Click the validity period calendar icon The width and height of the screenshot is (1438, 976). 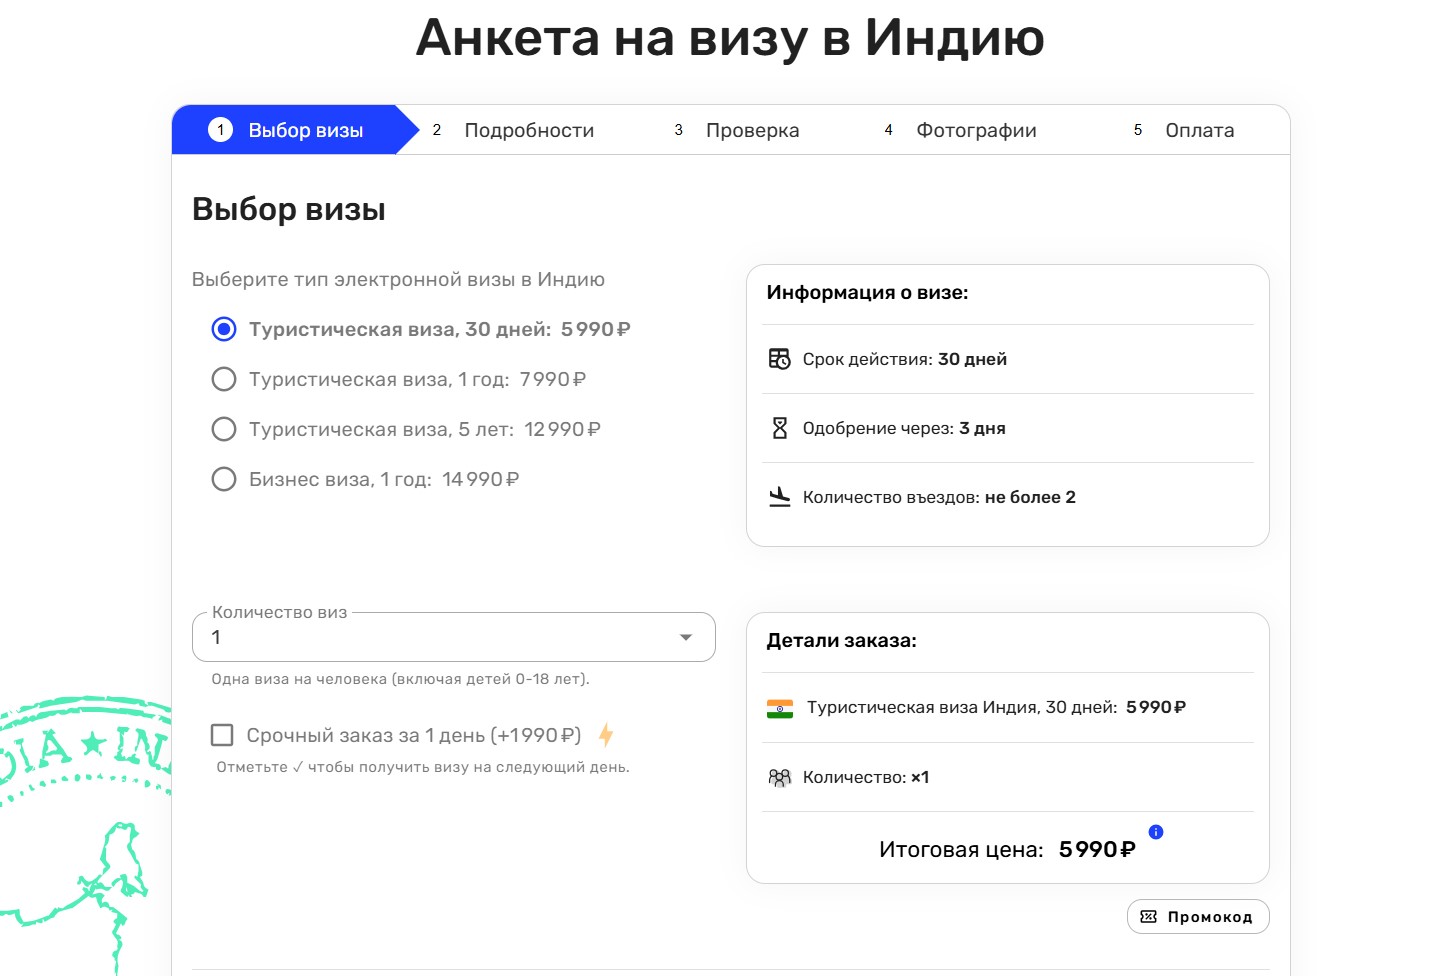click(x=779, y=359)
